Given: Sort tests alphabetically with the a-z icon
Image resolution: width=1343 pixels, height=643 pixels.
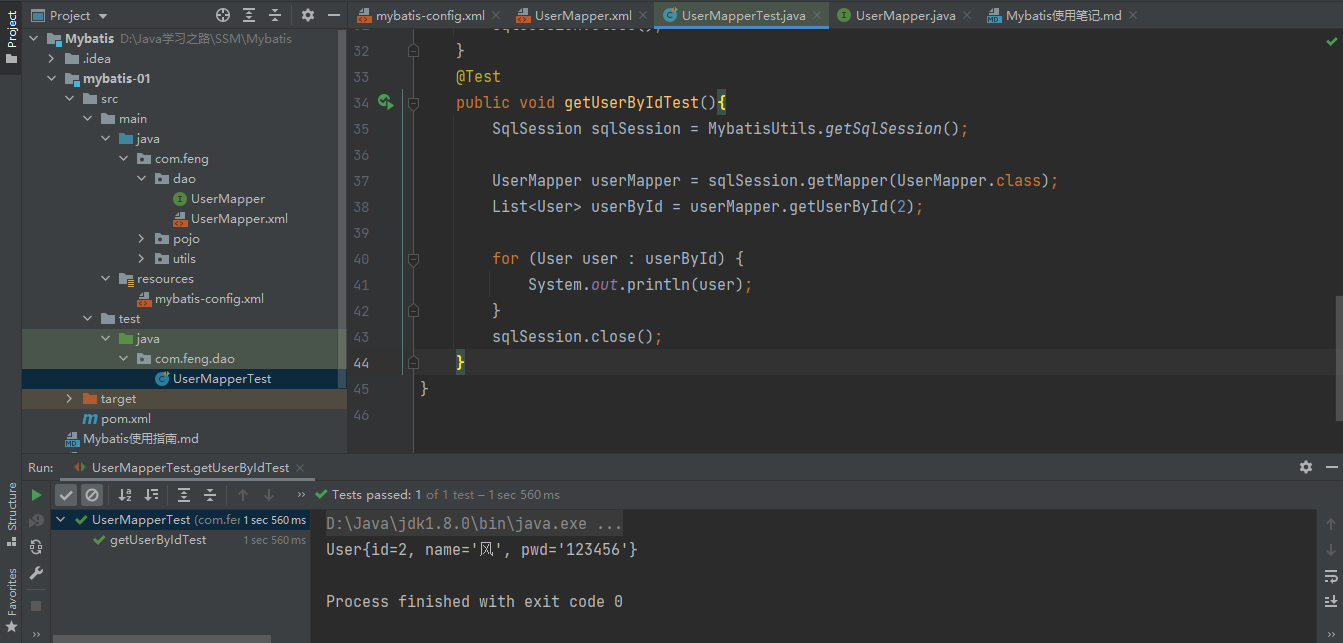Looking at the screenshot, I should point(125,494).
